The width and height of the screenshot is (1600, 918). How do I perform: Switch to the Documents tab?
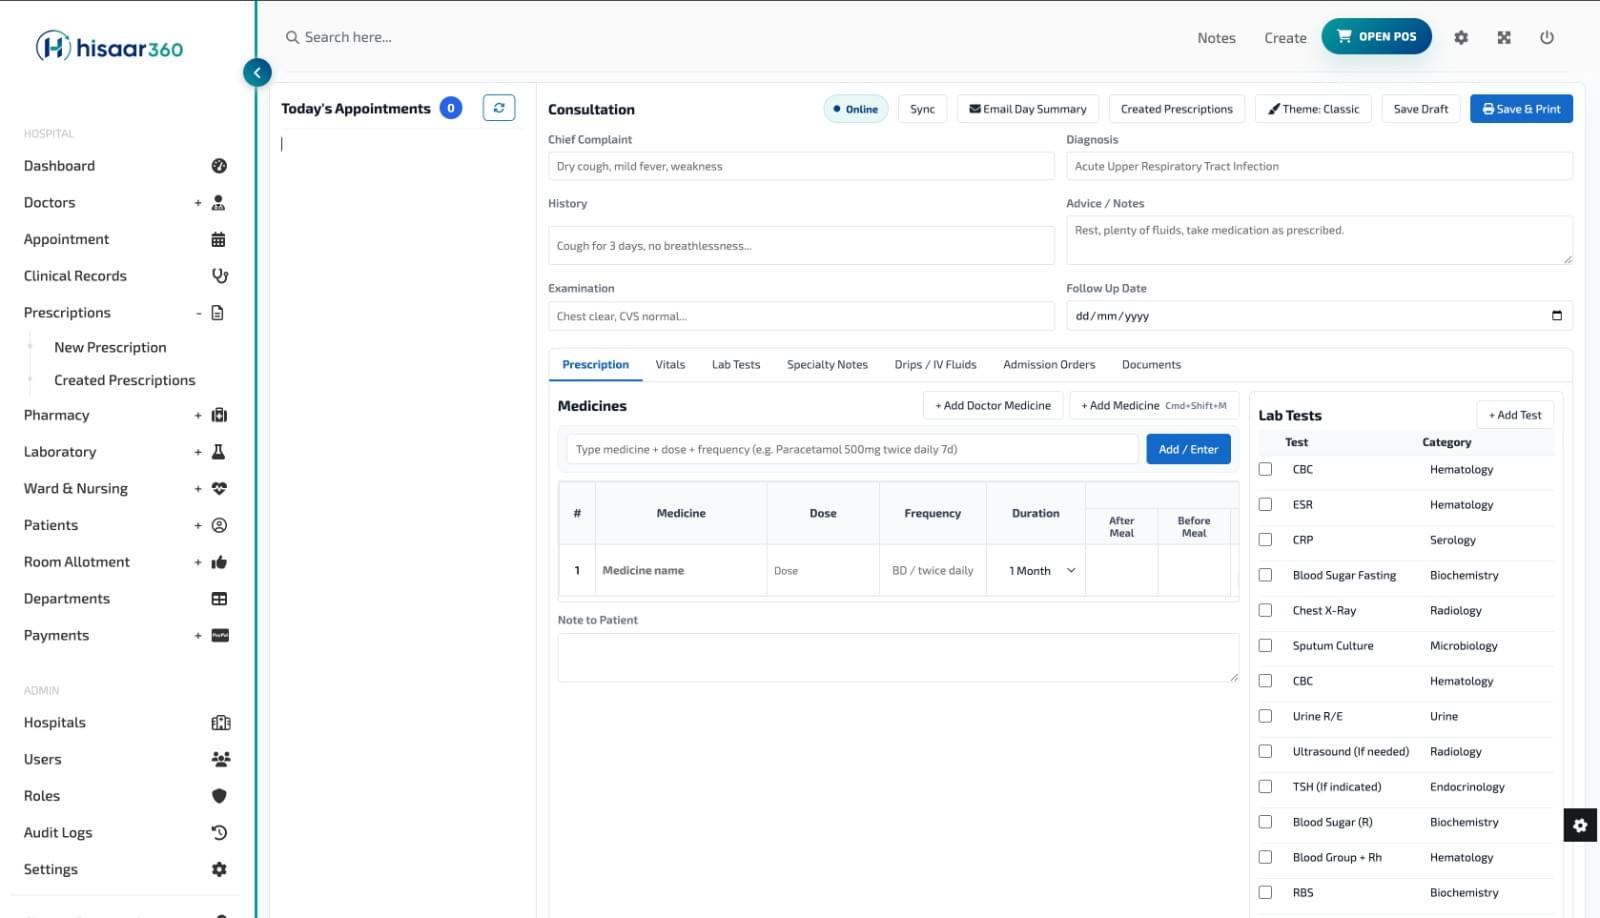(x=1151, y=365)
